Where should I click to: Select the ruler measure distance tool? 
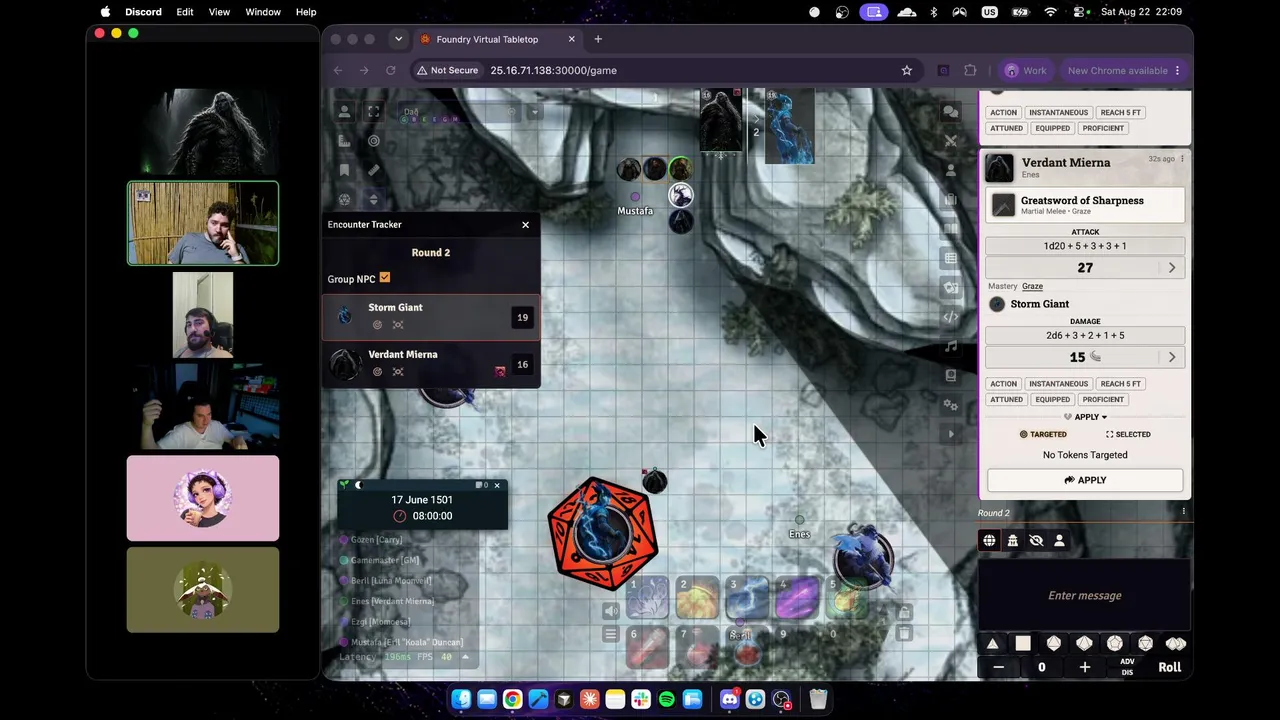[x=373, y=170]
